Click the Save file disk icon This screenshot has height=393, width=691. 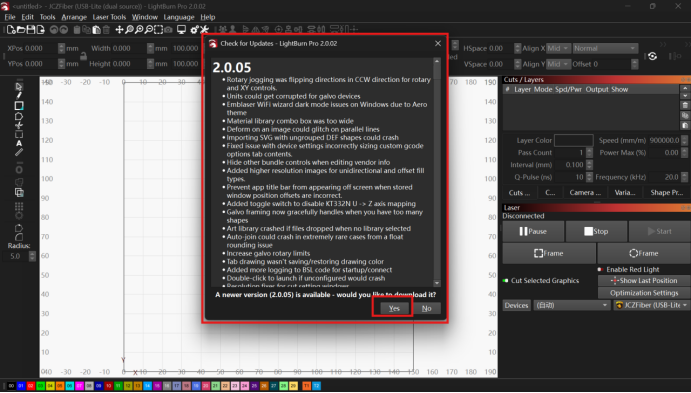[30, 30]
